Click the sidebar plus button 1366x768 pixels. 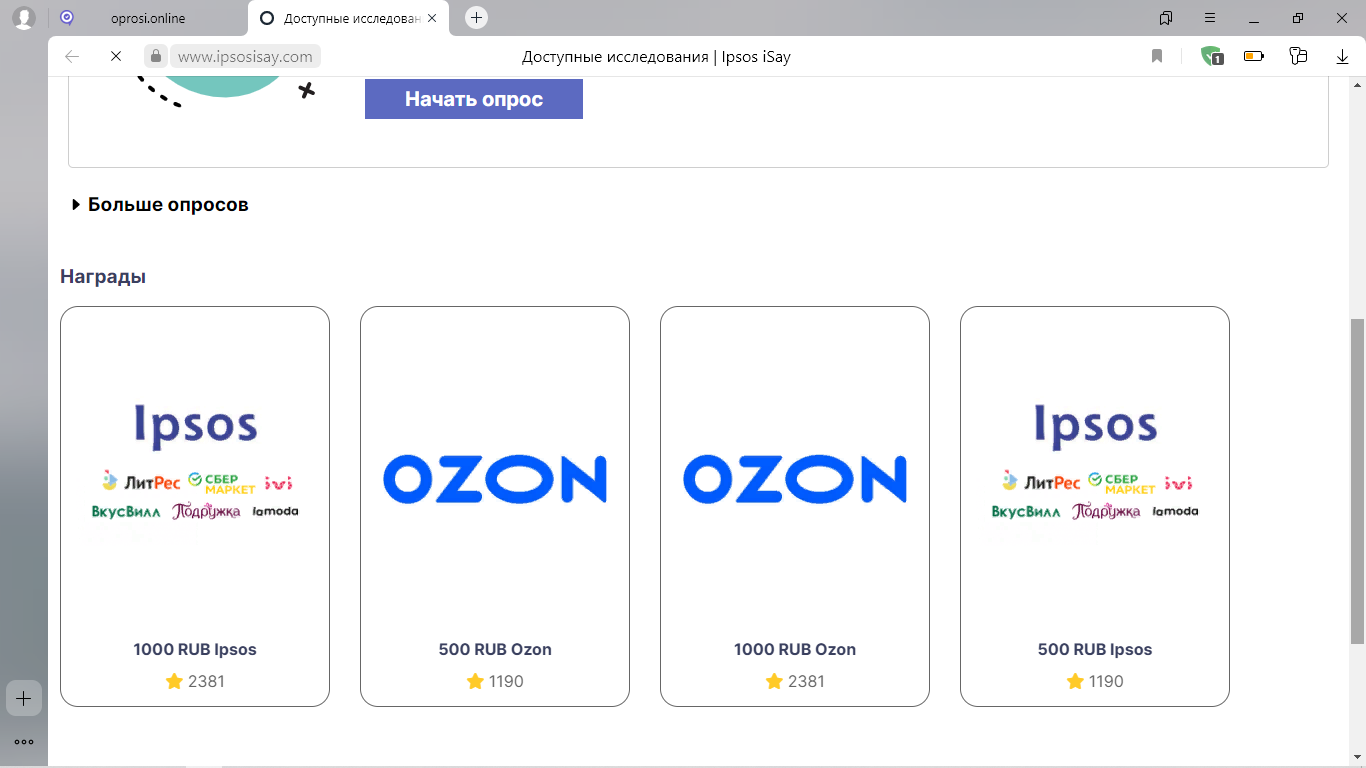coord(24,698)
